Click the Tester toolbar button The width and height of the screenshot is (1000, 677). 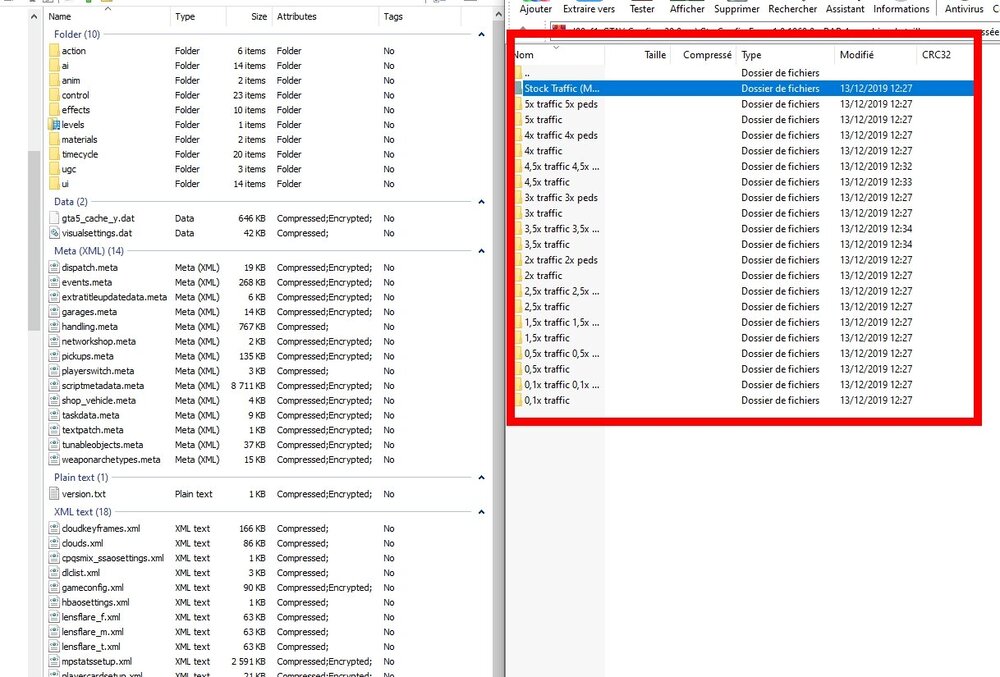point(642,9)
